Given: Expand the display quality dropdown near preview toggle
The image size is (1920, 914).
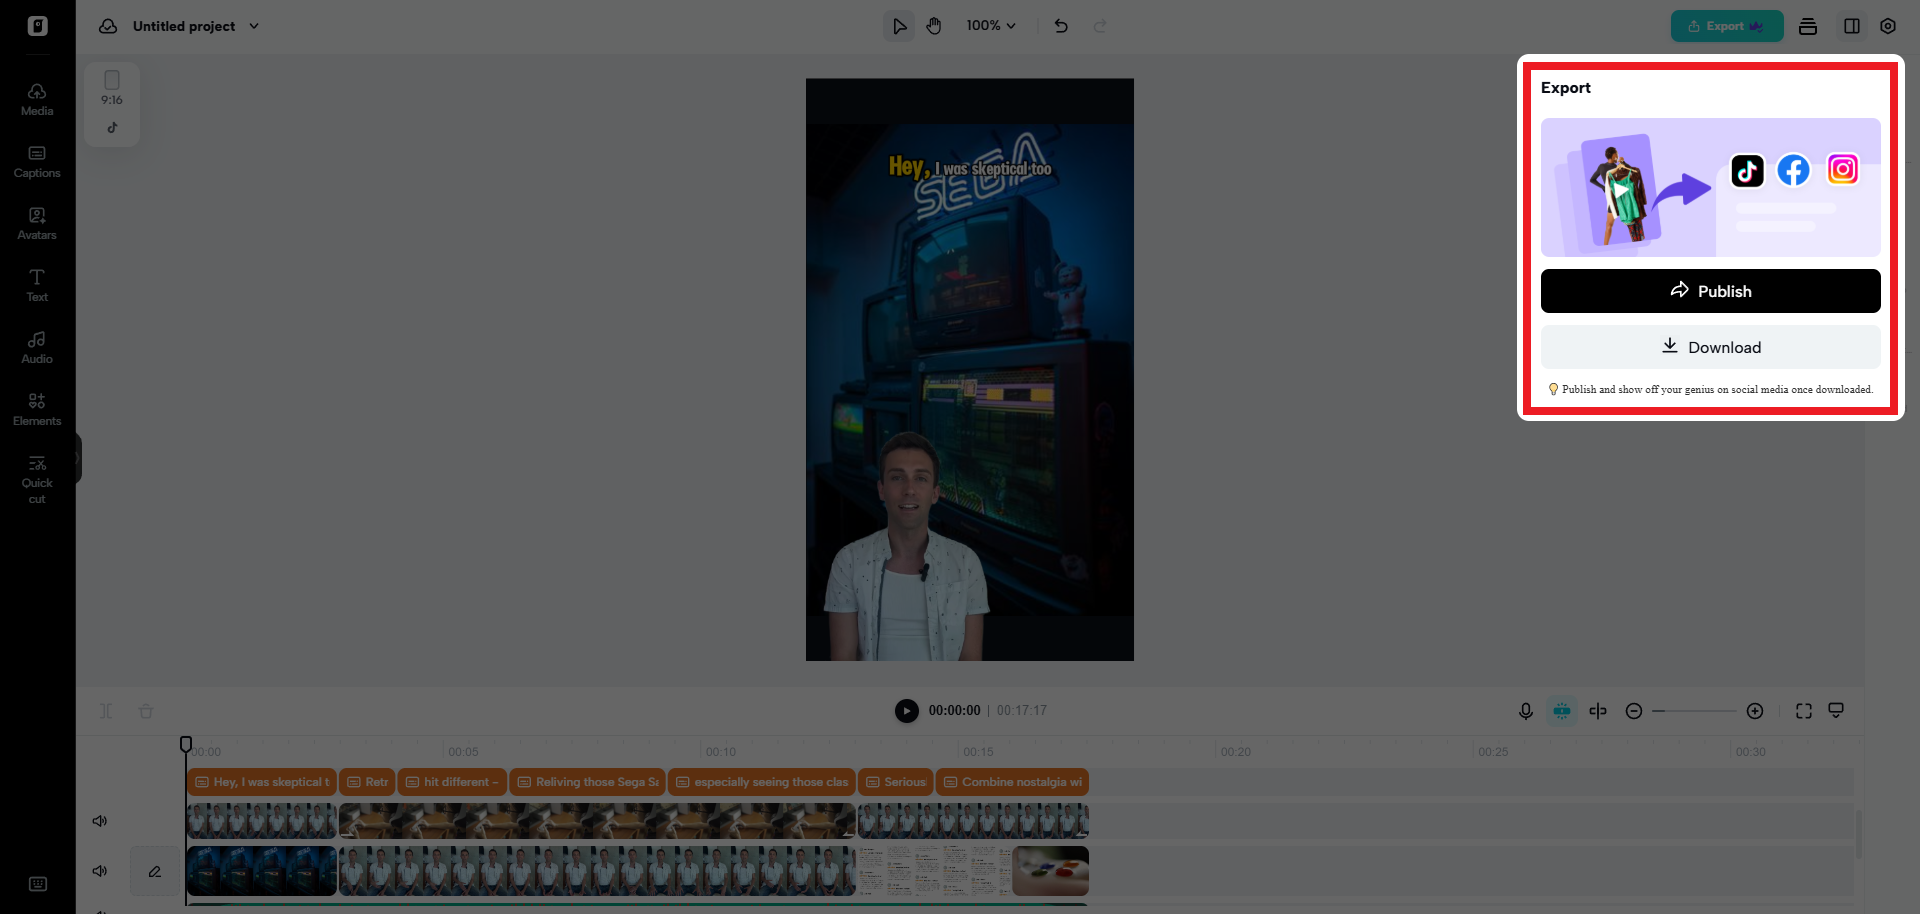Looking at the screenshot, I should 1837,711.
